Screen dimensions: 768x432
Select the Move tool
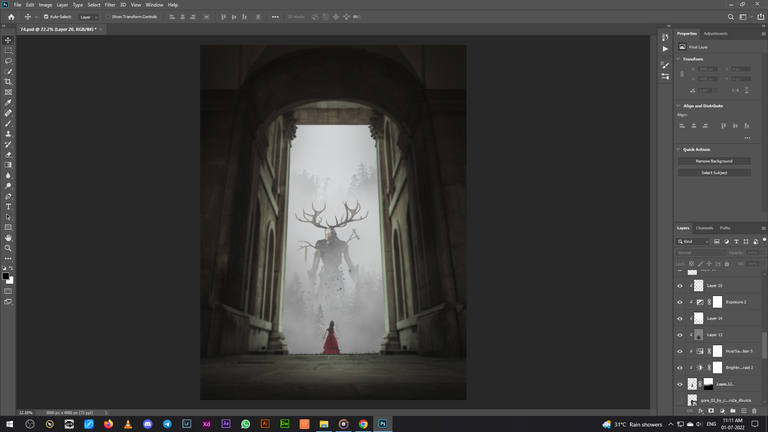[8, 40]
